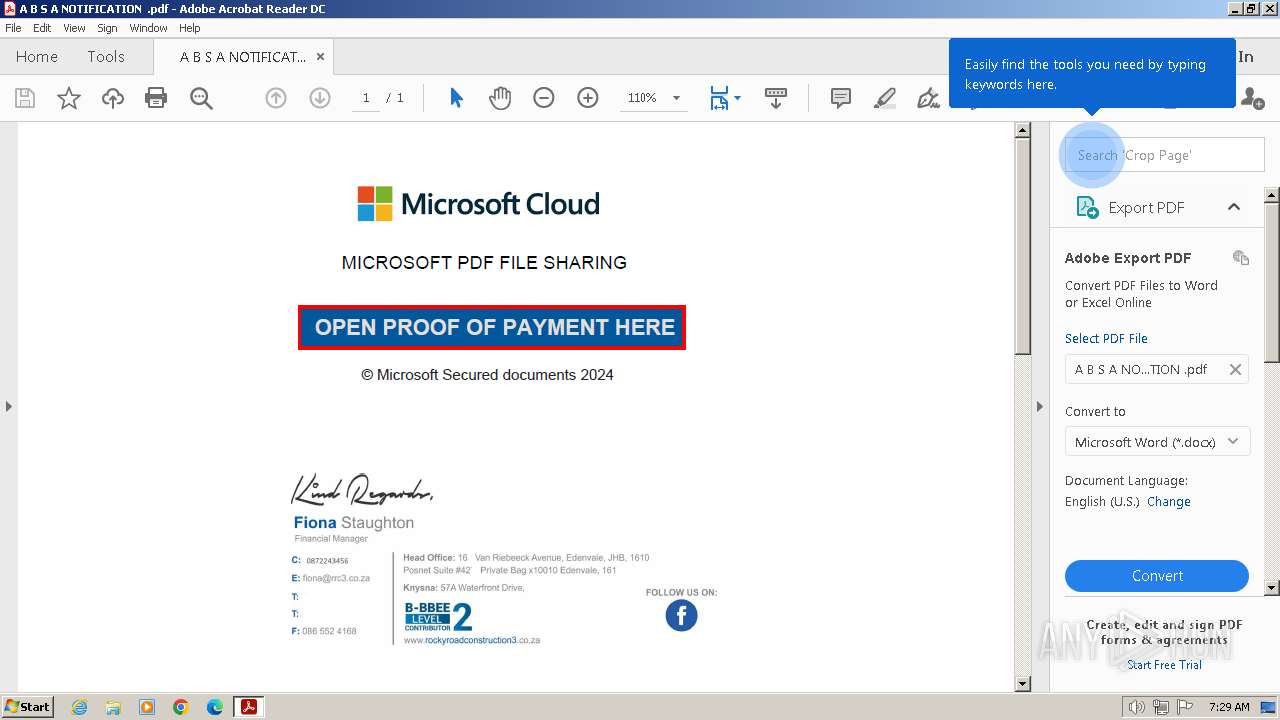Screen dimensions: 1280x720
Task: Open the Edit menu
Action: (42, 28)
